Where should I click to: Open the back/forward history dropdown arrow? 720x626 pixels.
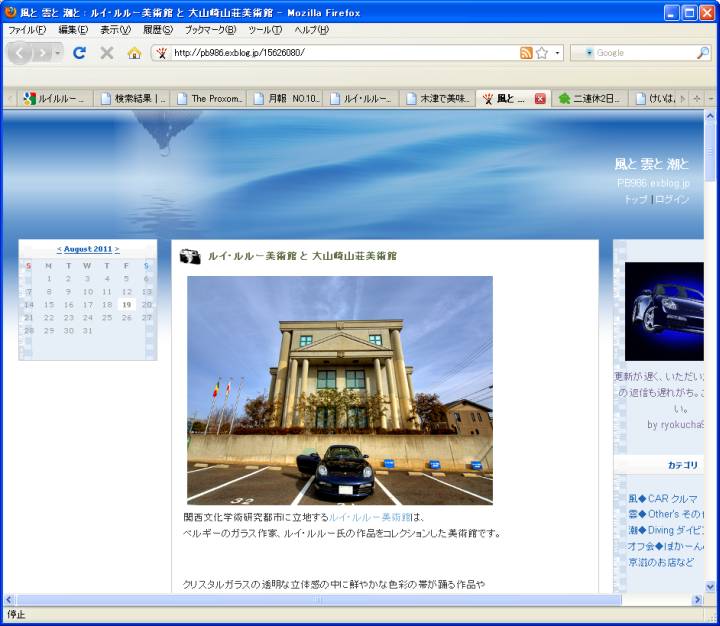pyautogui.click(x=58, y=53)
